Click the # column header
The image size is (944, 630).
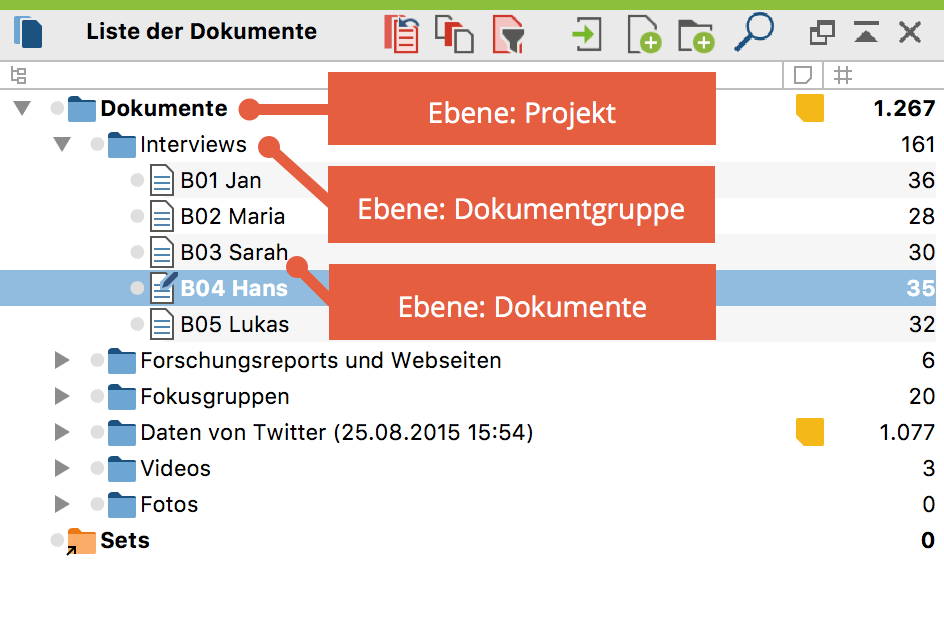click(x=843, y=75)
